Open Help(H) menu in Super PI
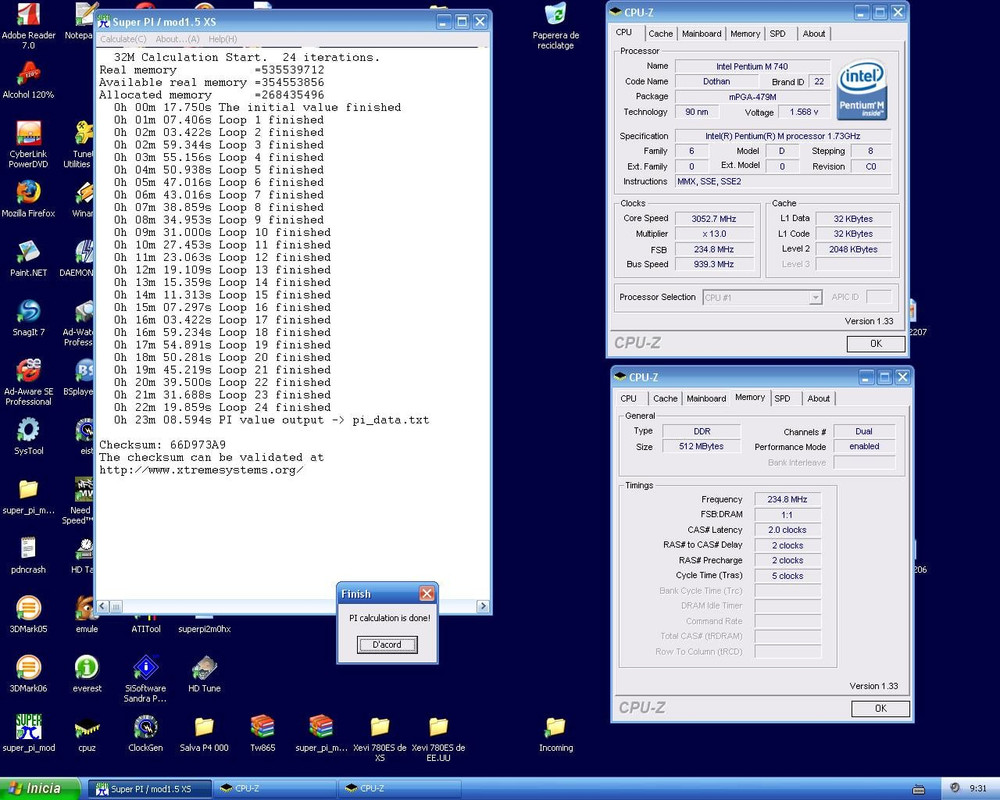 coord(223,39)
